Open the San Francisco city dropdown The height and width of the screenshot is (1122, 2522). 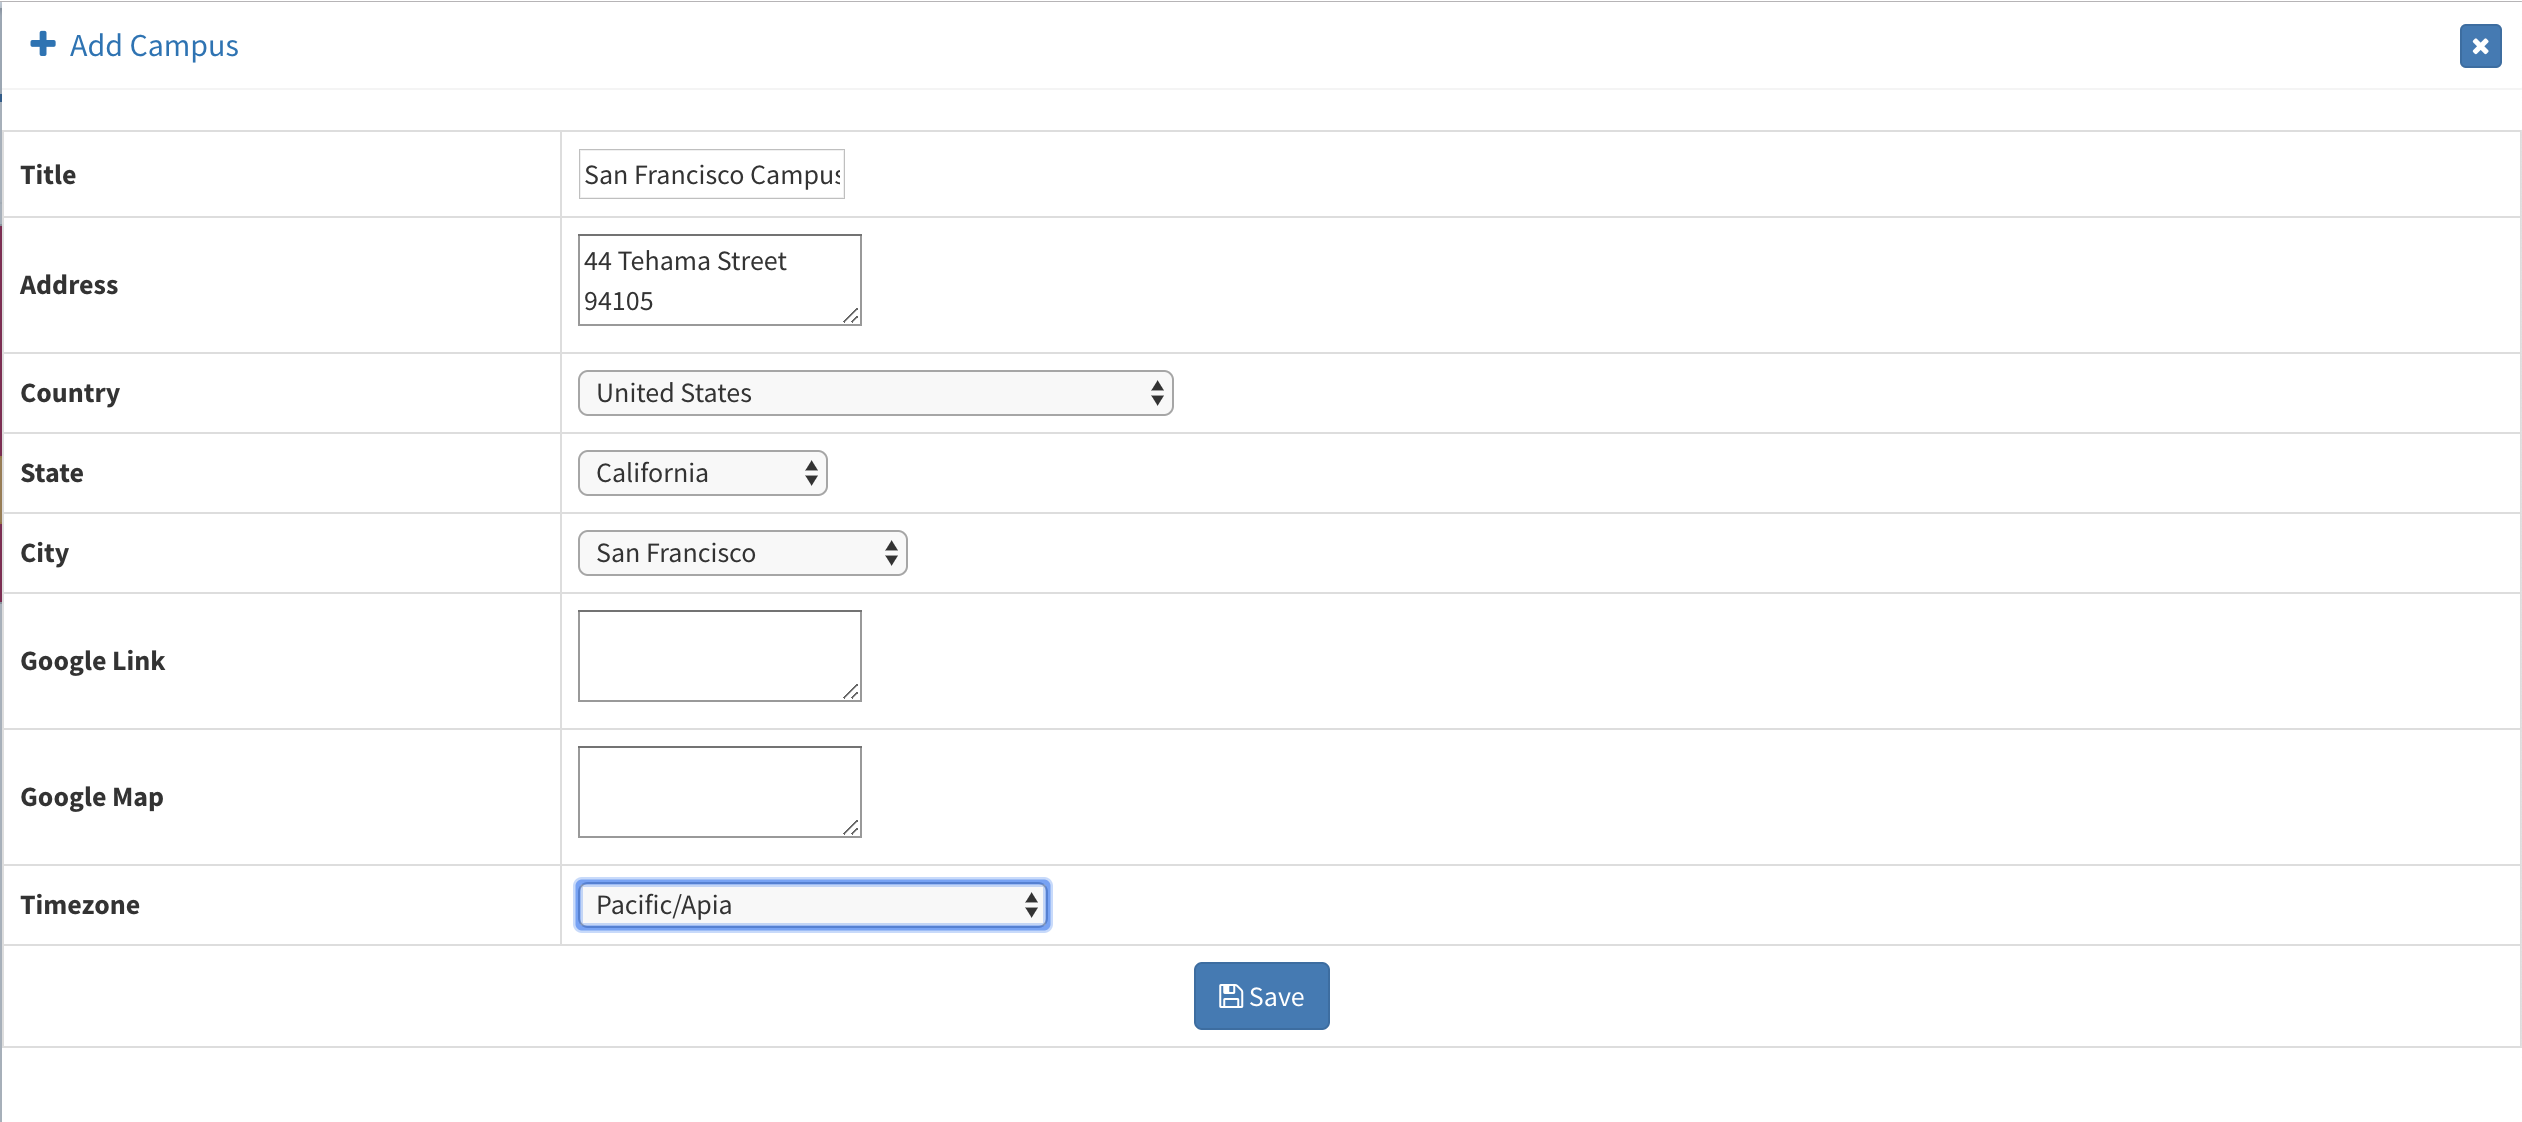(x=742, y=553)
